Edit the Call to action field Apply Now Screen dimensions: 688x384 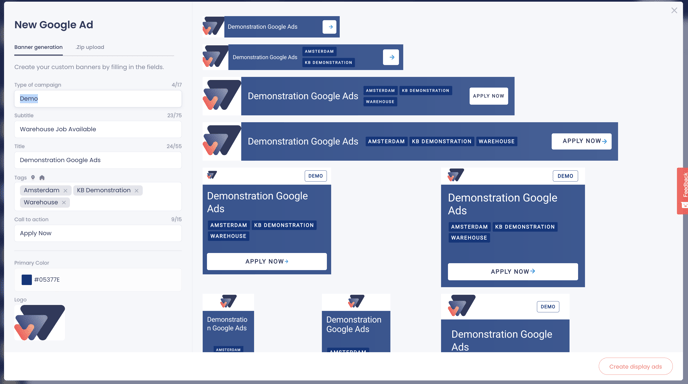tap(98, 233)
